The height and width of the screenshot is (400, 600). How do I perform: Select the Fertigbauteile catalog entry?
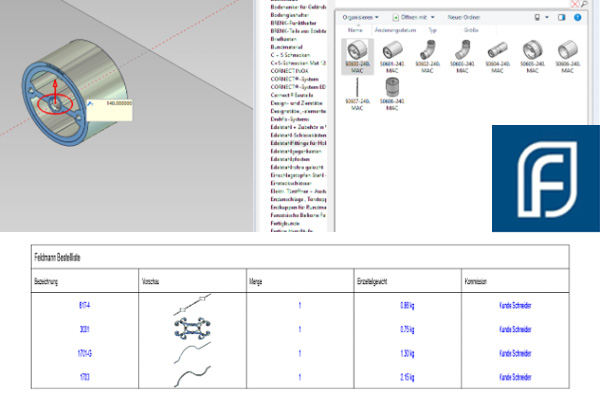pos(285,223)
